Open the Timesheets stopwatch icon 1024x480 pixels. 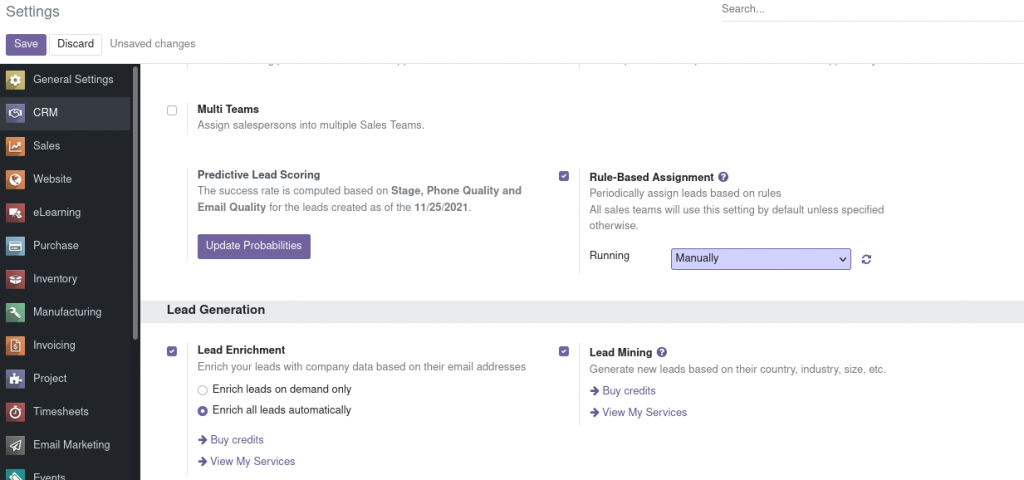point(15,412)
